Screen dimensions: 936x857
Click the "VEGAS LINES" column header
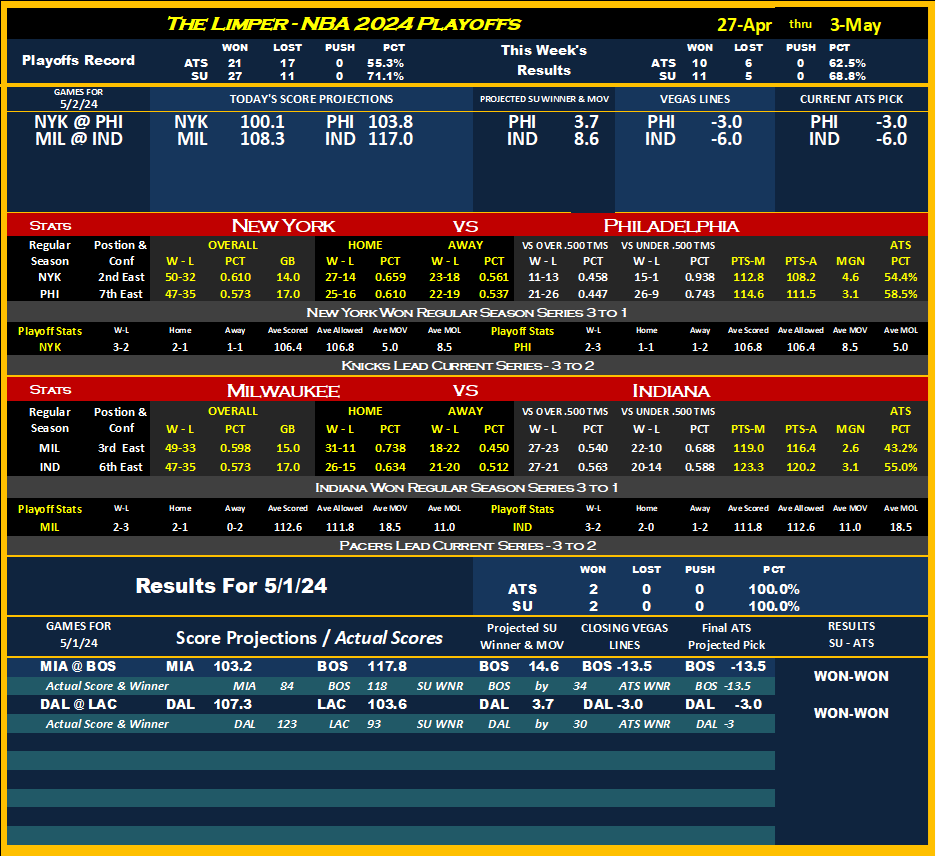pyautogui.click(x=695, y=99)
